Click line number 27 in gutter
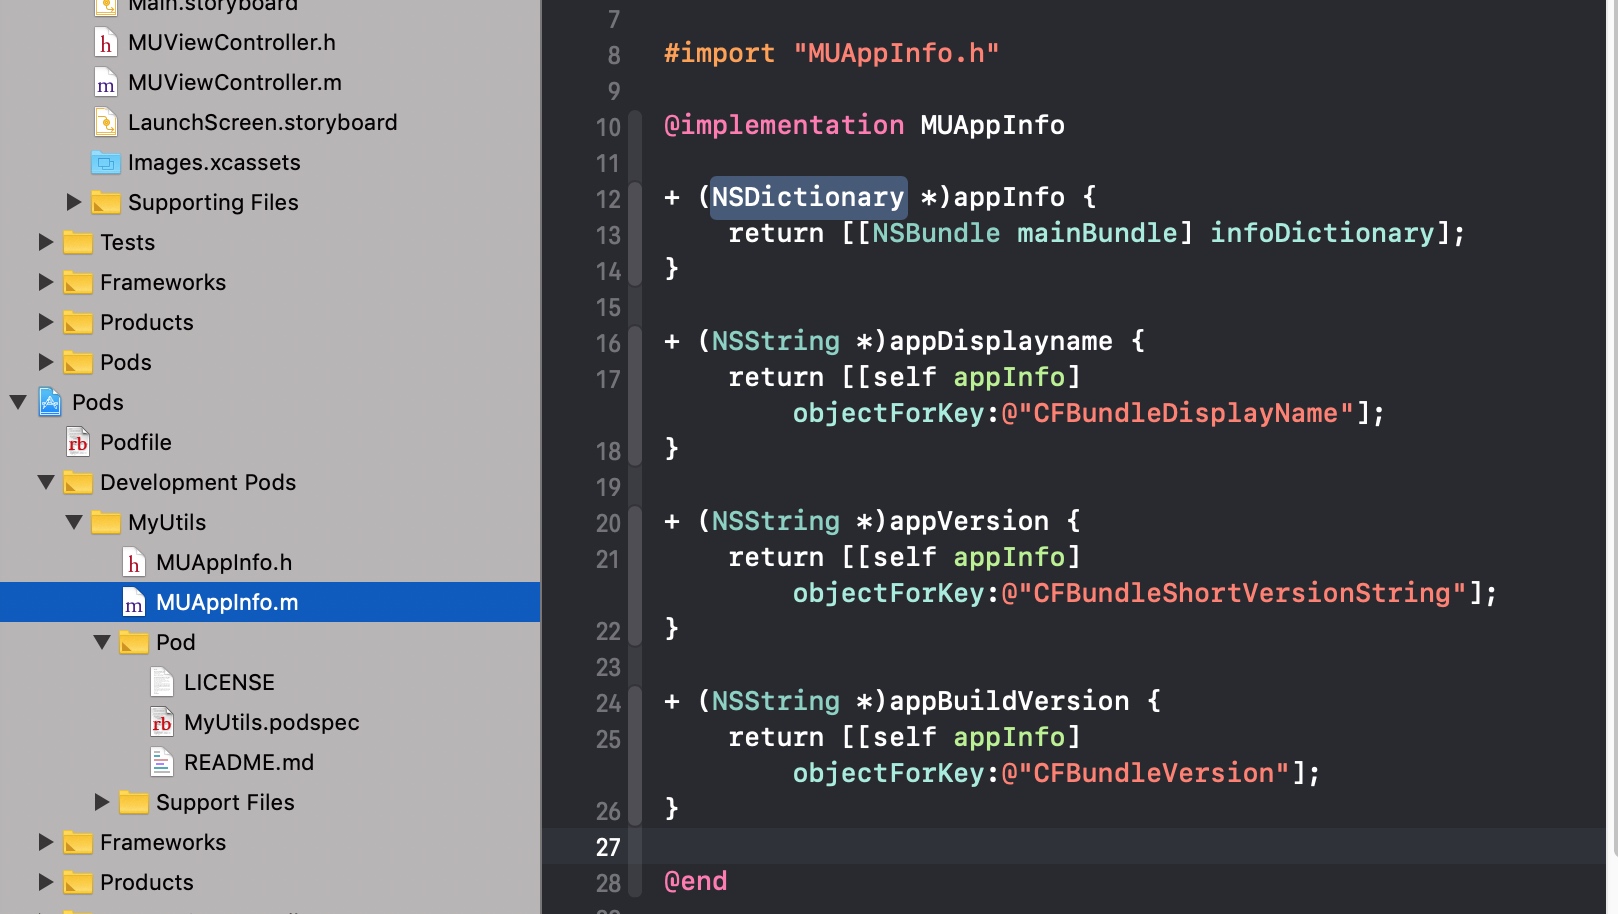This screenshot has height=914, width=1618. coord(608,847)
